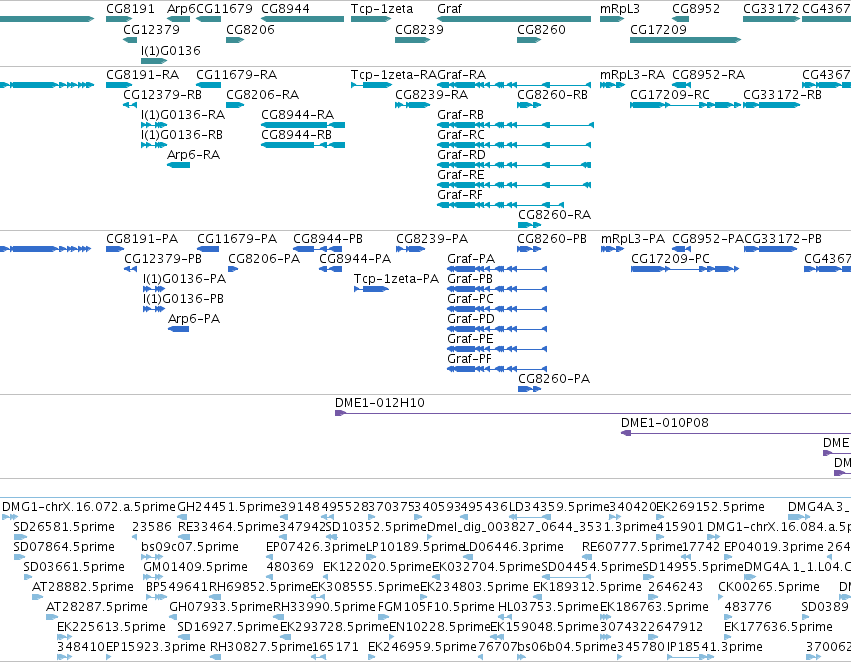Select the Tcp-1zeta-RA transcript label
This screenshot has width=851, height=662.
pos(393,74)
